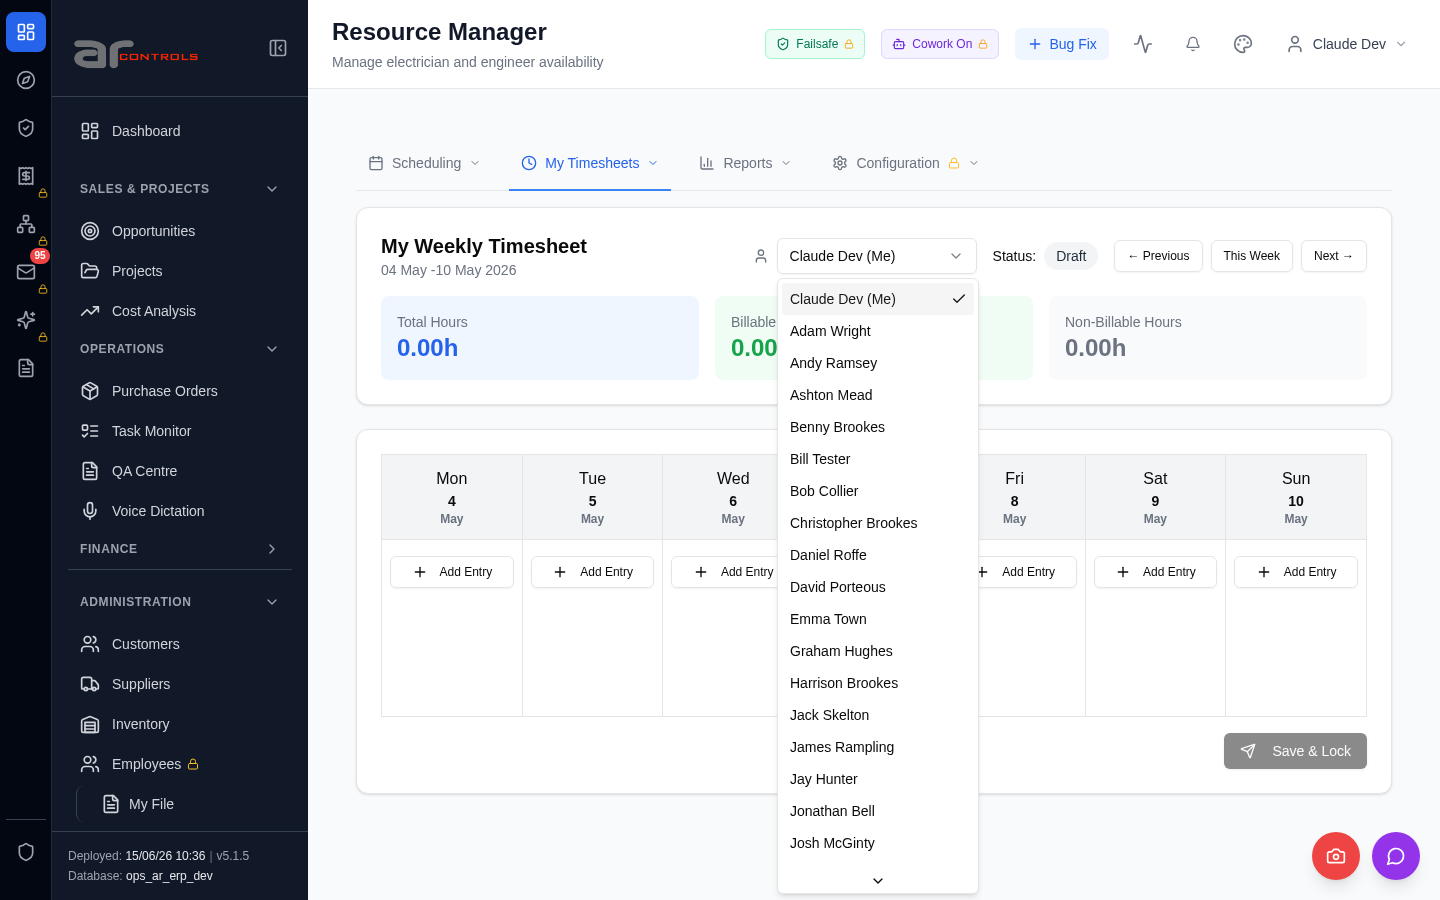Open the Claude Dev (Me) employee combo box
The height and width of the screenshot is (900, 1440).
pos(877,256)
